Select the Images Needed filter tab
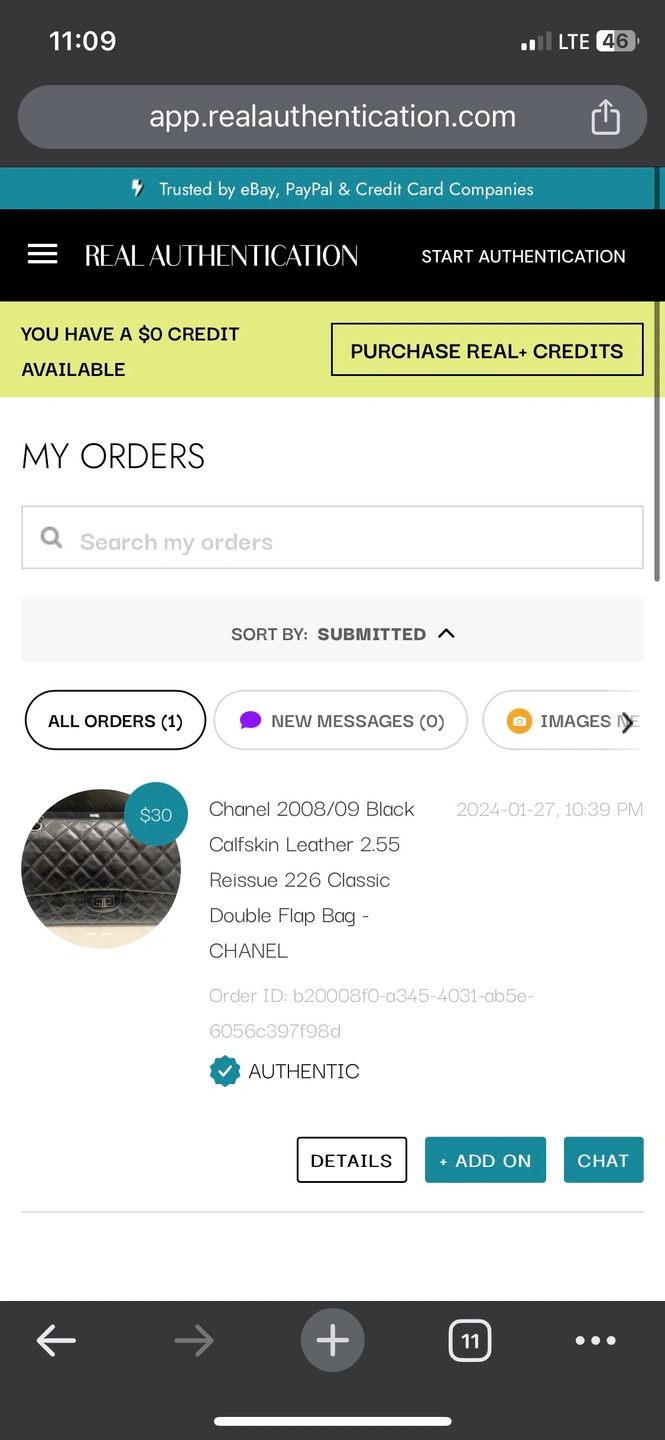Viewport: 665px width, 1440px height. click(x=565, y=721)
